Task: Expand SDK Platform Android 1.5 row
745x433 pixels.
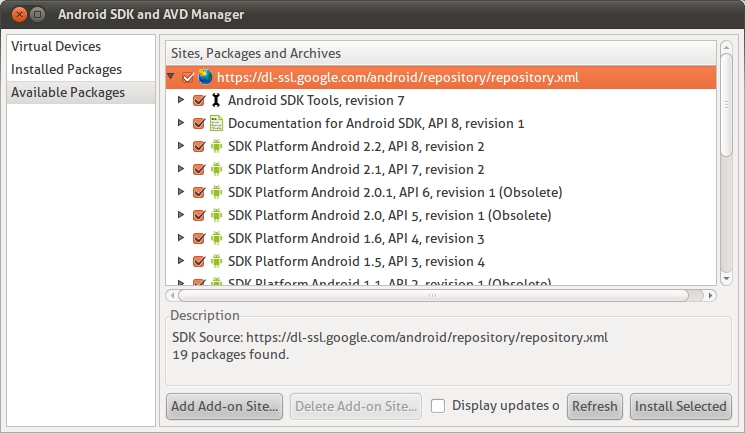Action: [x=181, y=260]
